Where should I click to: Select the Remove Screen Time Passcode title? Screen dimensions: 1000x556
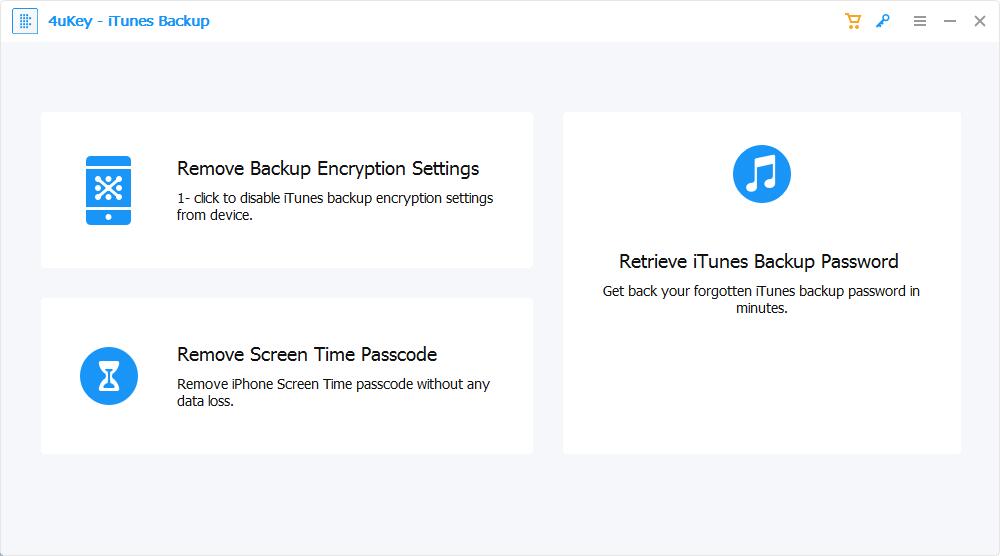tap(307, 354)
